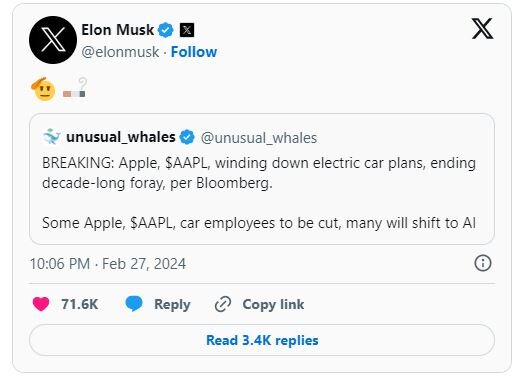Click the blue reply speech bubble icon
526x378 pixels.
(134, 304)
